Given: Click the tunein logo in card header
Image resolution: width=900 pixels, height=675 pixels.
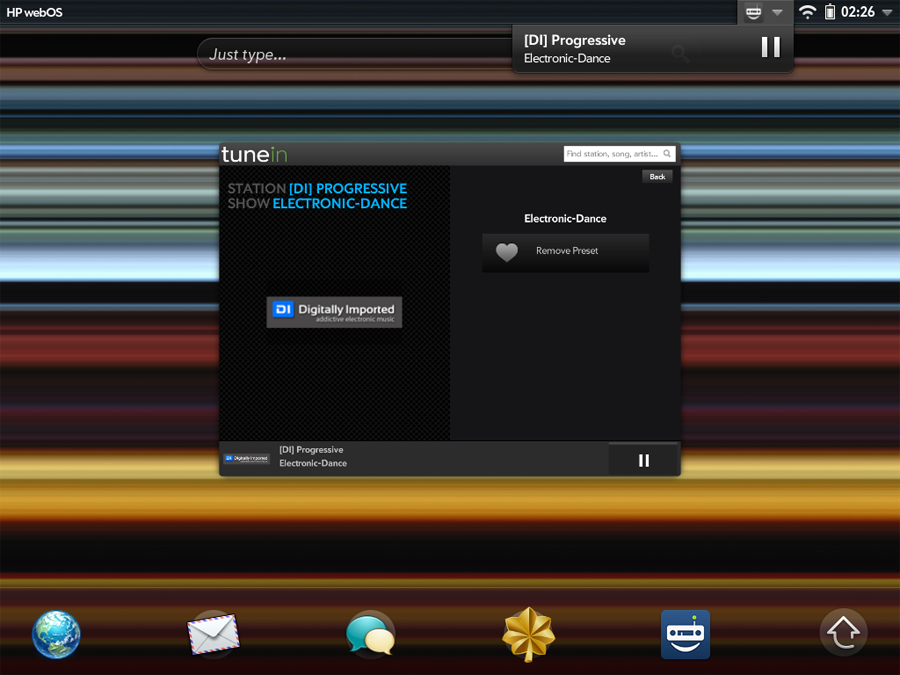Looking at the screenshot, I should tap(254, 154).
